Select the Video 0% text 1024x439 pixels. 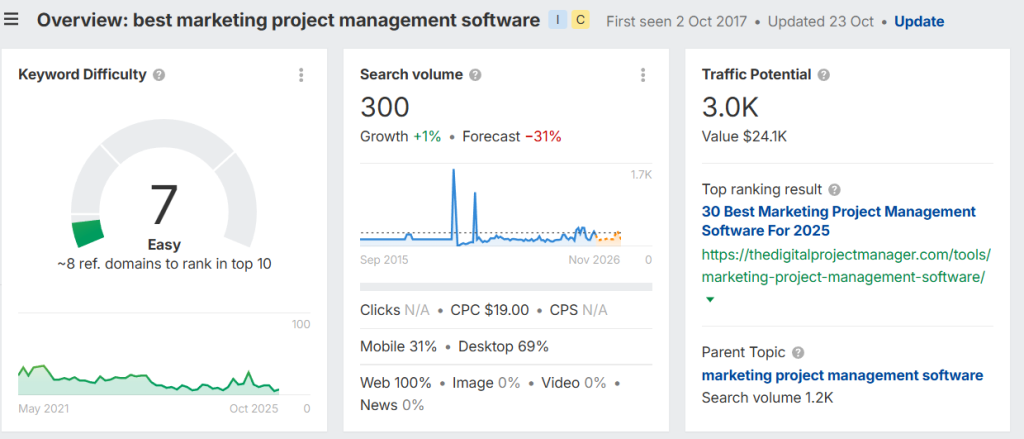(574, 383)
